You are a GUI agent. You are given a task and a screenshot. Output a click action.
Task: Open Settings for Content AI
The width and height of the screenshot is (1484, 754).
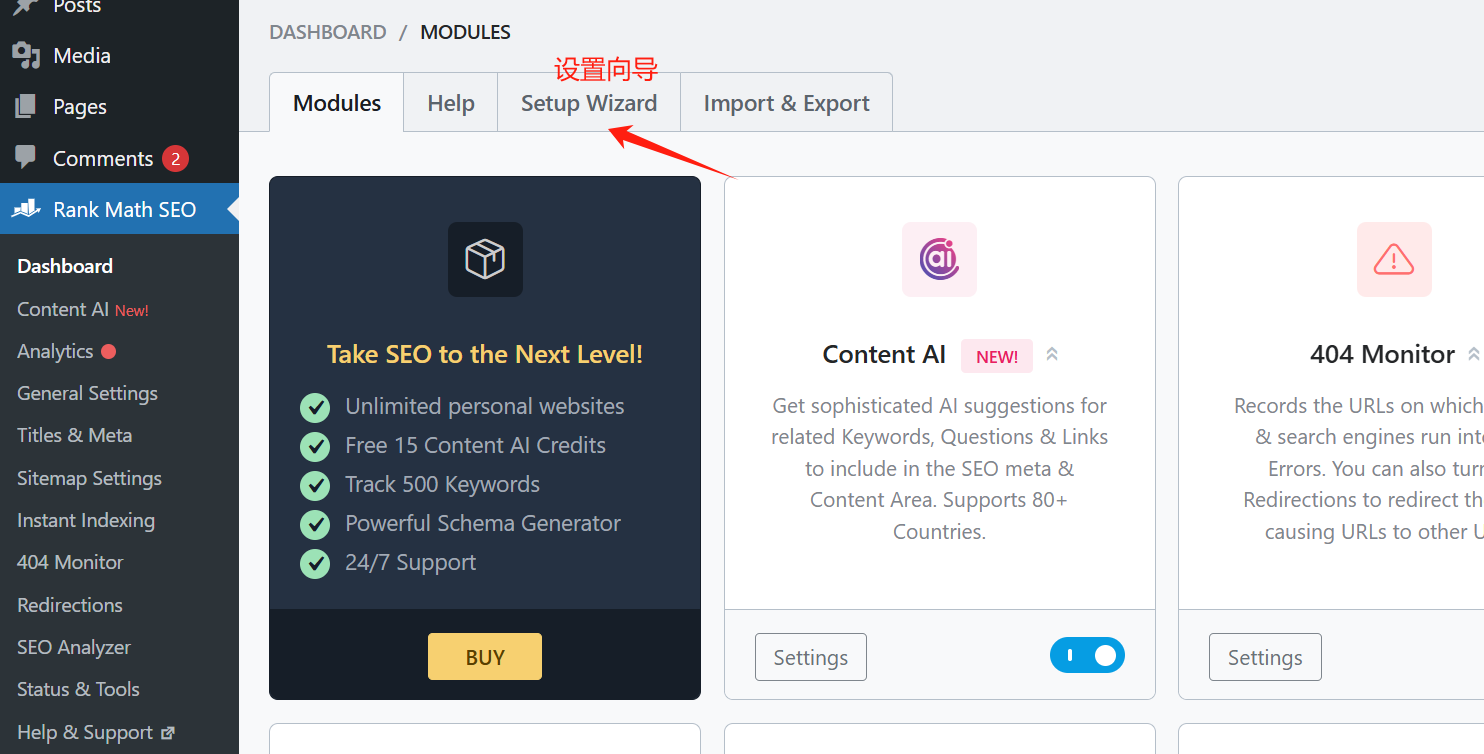pyautogui.click(x=810, y=657)
